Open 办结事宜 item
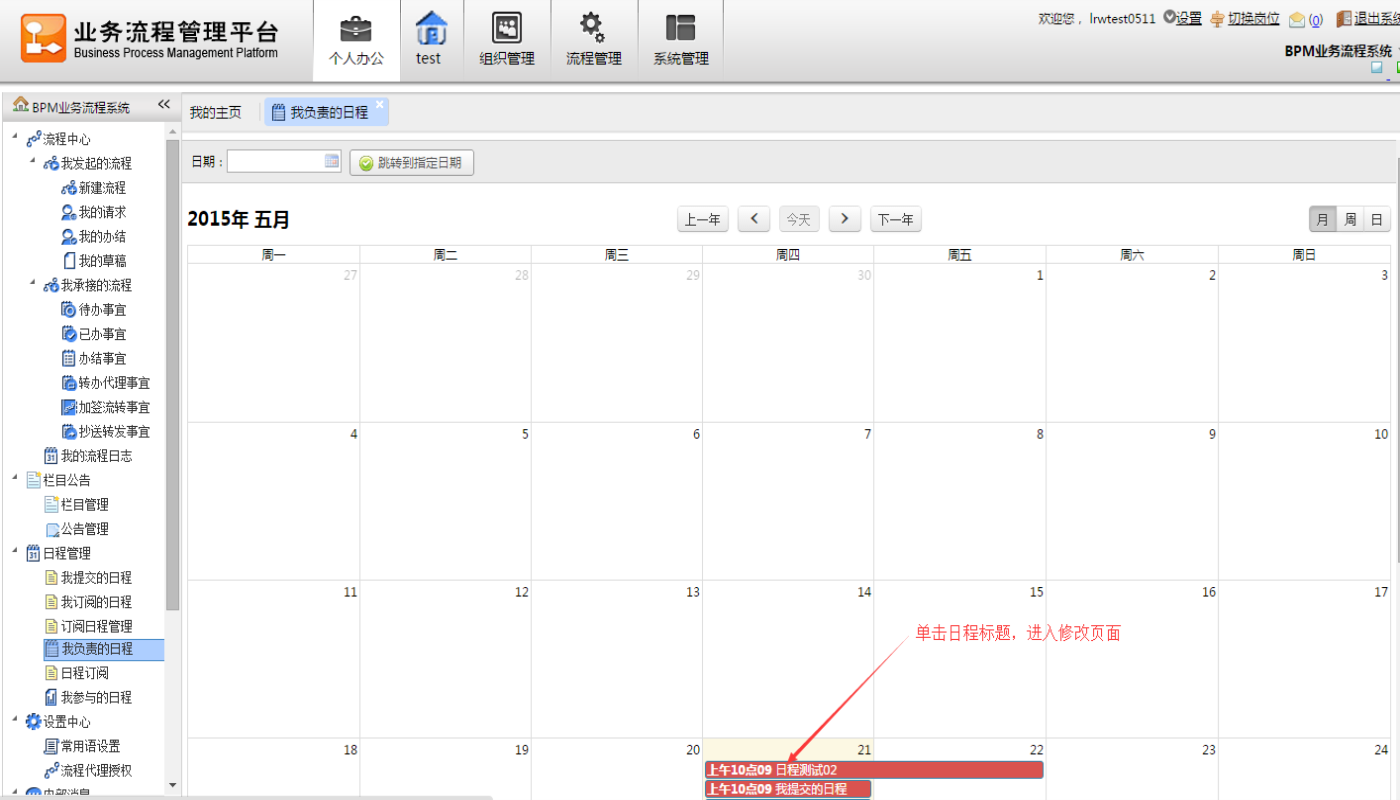Image resolution: width=1400 pixels, height=800 pixels. (102, 358)
